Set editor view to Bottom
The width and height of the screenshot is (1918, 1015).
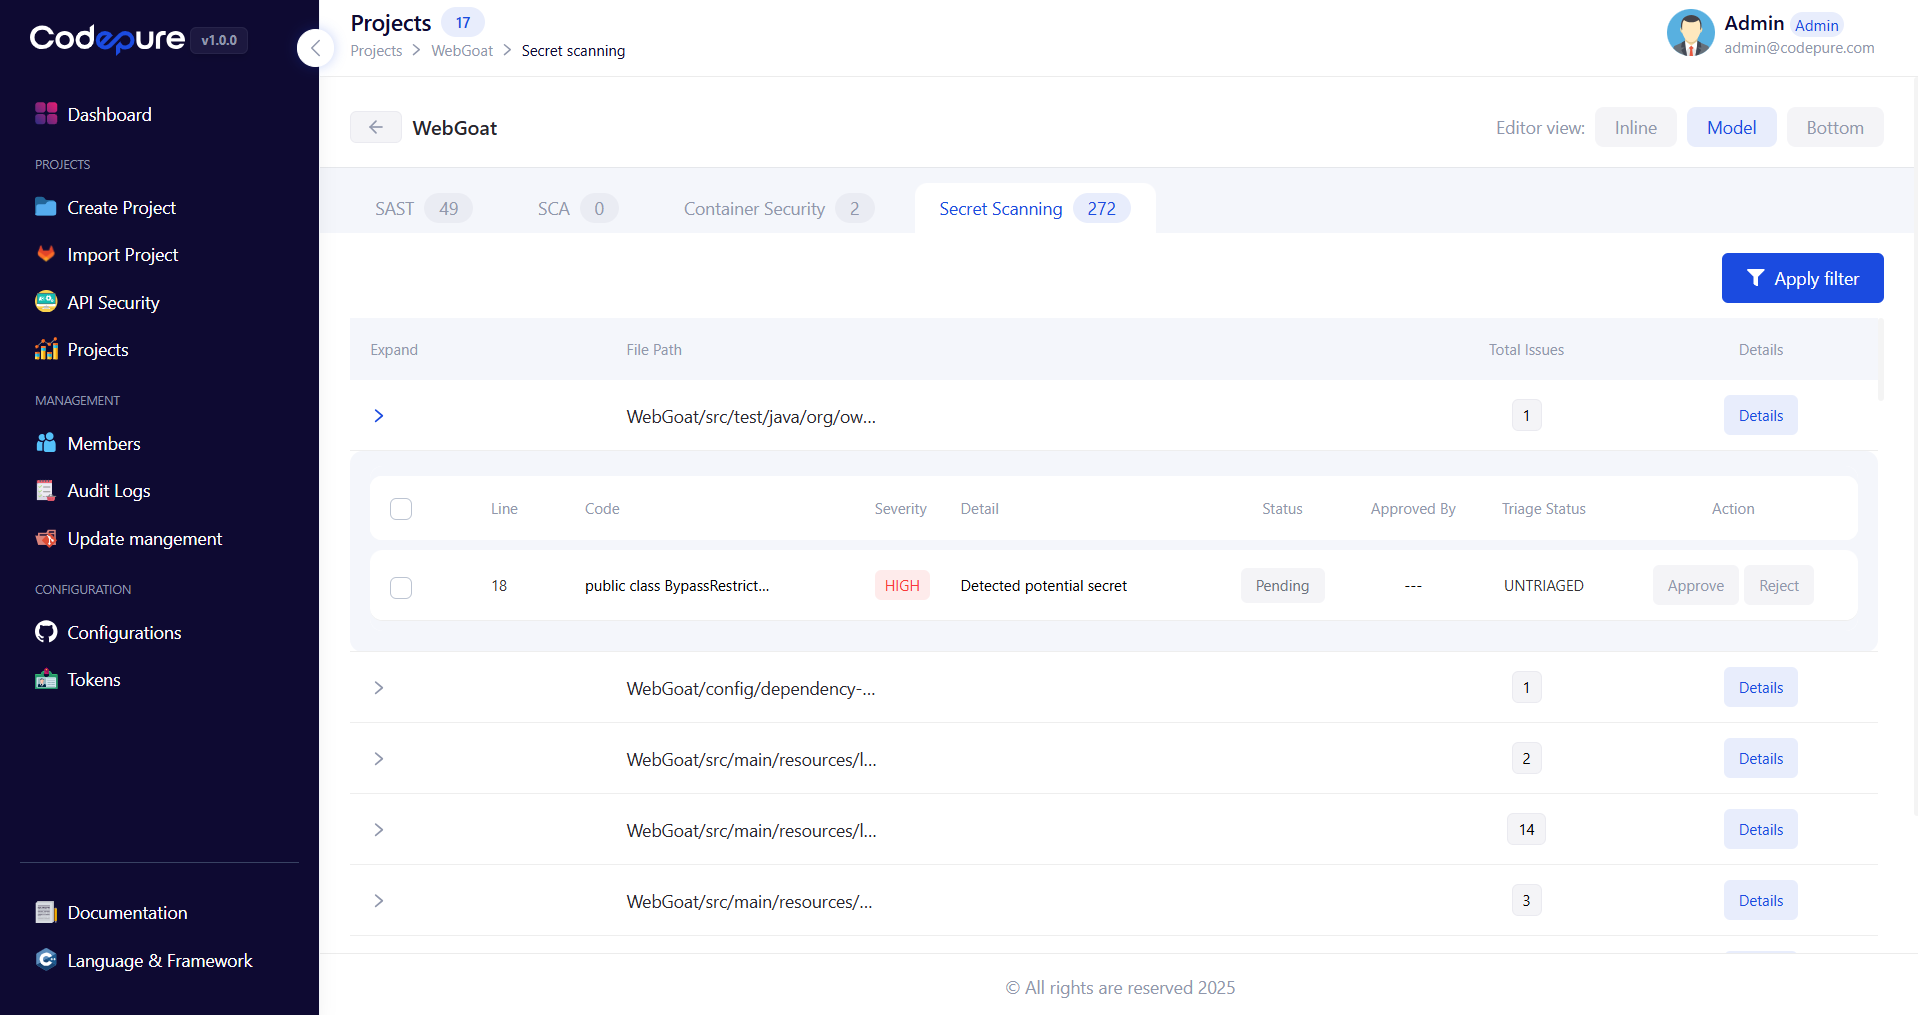point(1835,127)
